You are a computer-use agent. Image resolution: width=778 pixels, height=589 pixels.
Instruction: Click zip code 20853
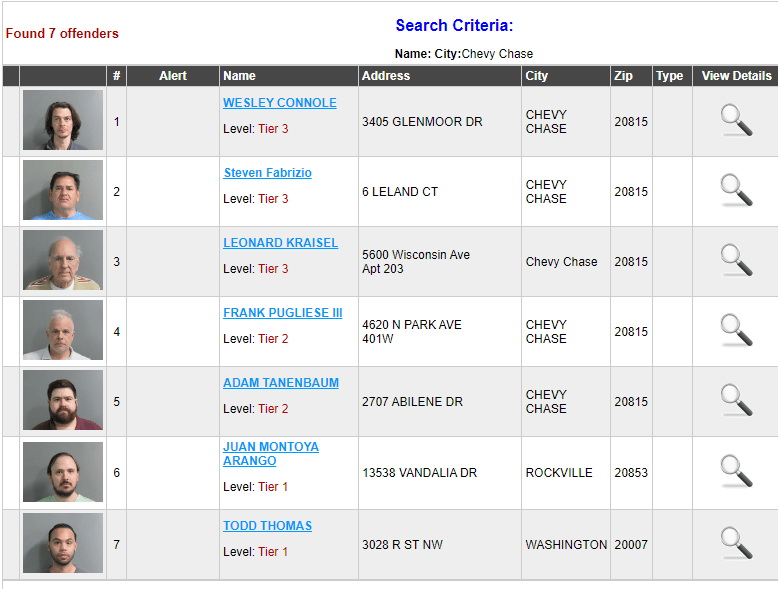[631, 472]
